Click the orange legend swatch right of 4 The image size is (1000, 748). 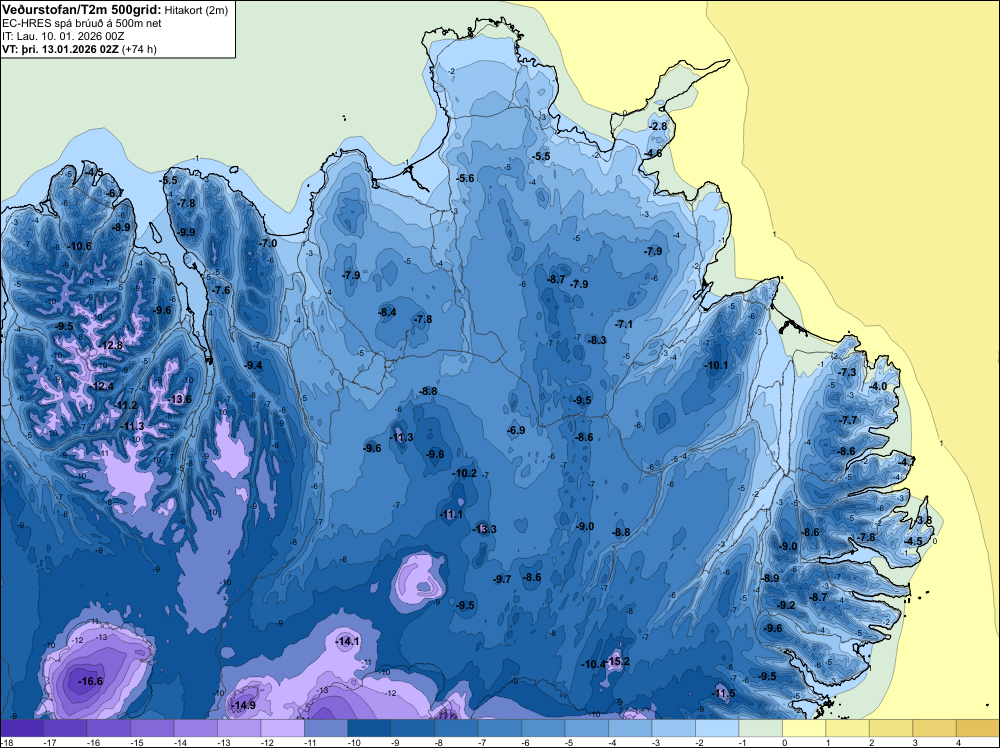(977, 728)
